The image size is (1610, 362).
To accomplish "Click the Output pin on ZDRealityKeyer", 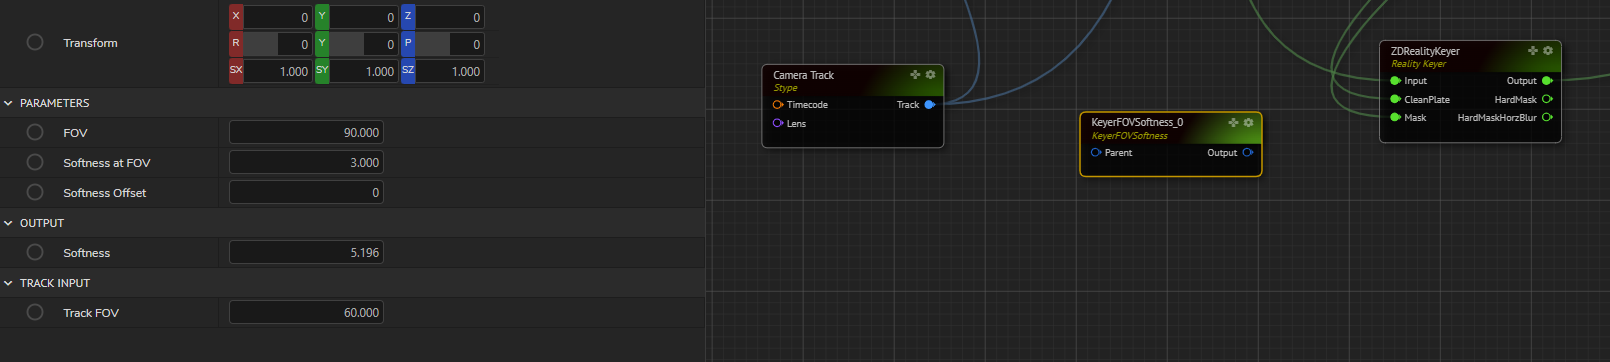I will point(1547,81).
